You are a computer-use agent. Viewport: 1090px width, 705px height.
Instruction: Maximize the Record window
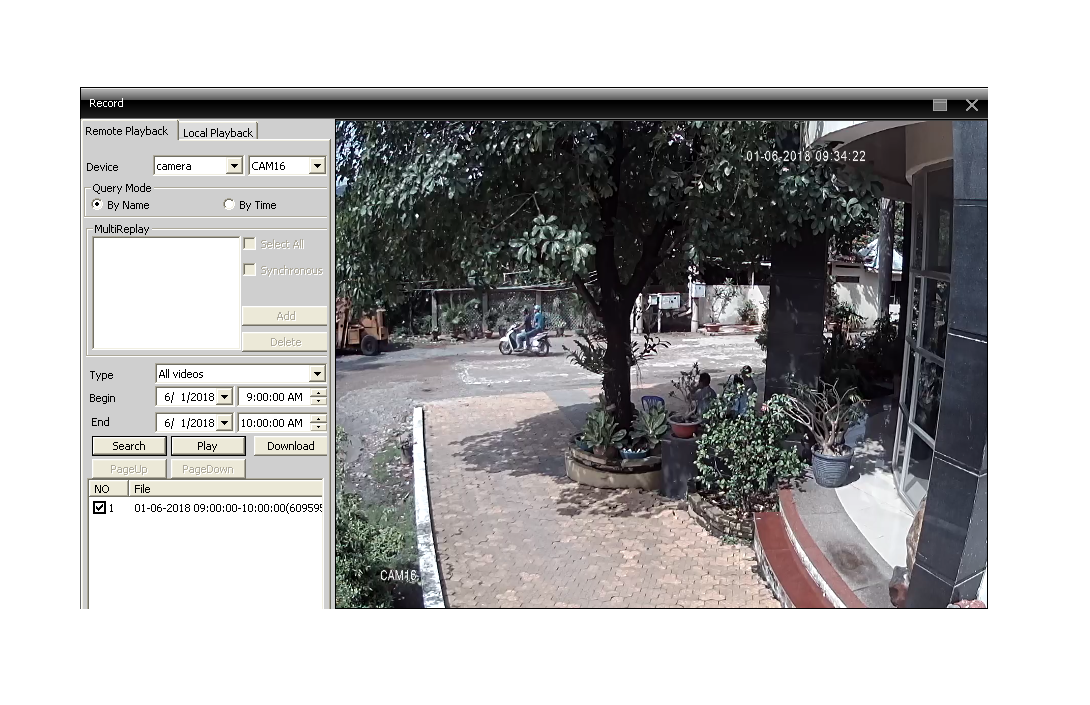point(939,104)
